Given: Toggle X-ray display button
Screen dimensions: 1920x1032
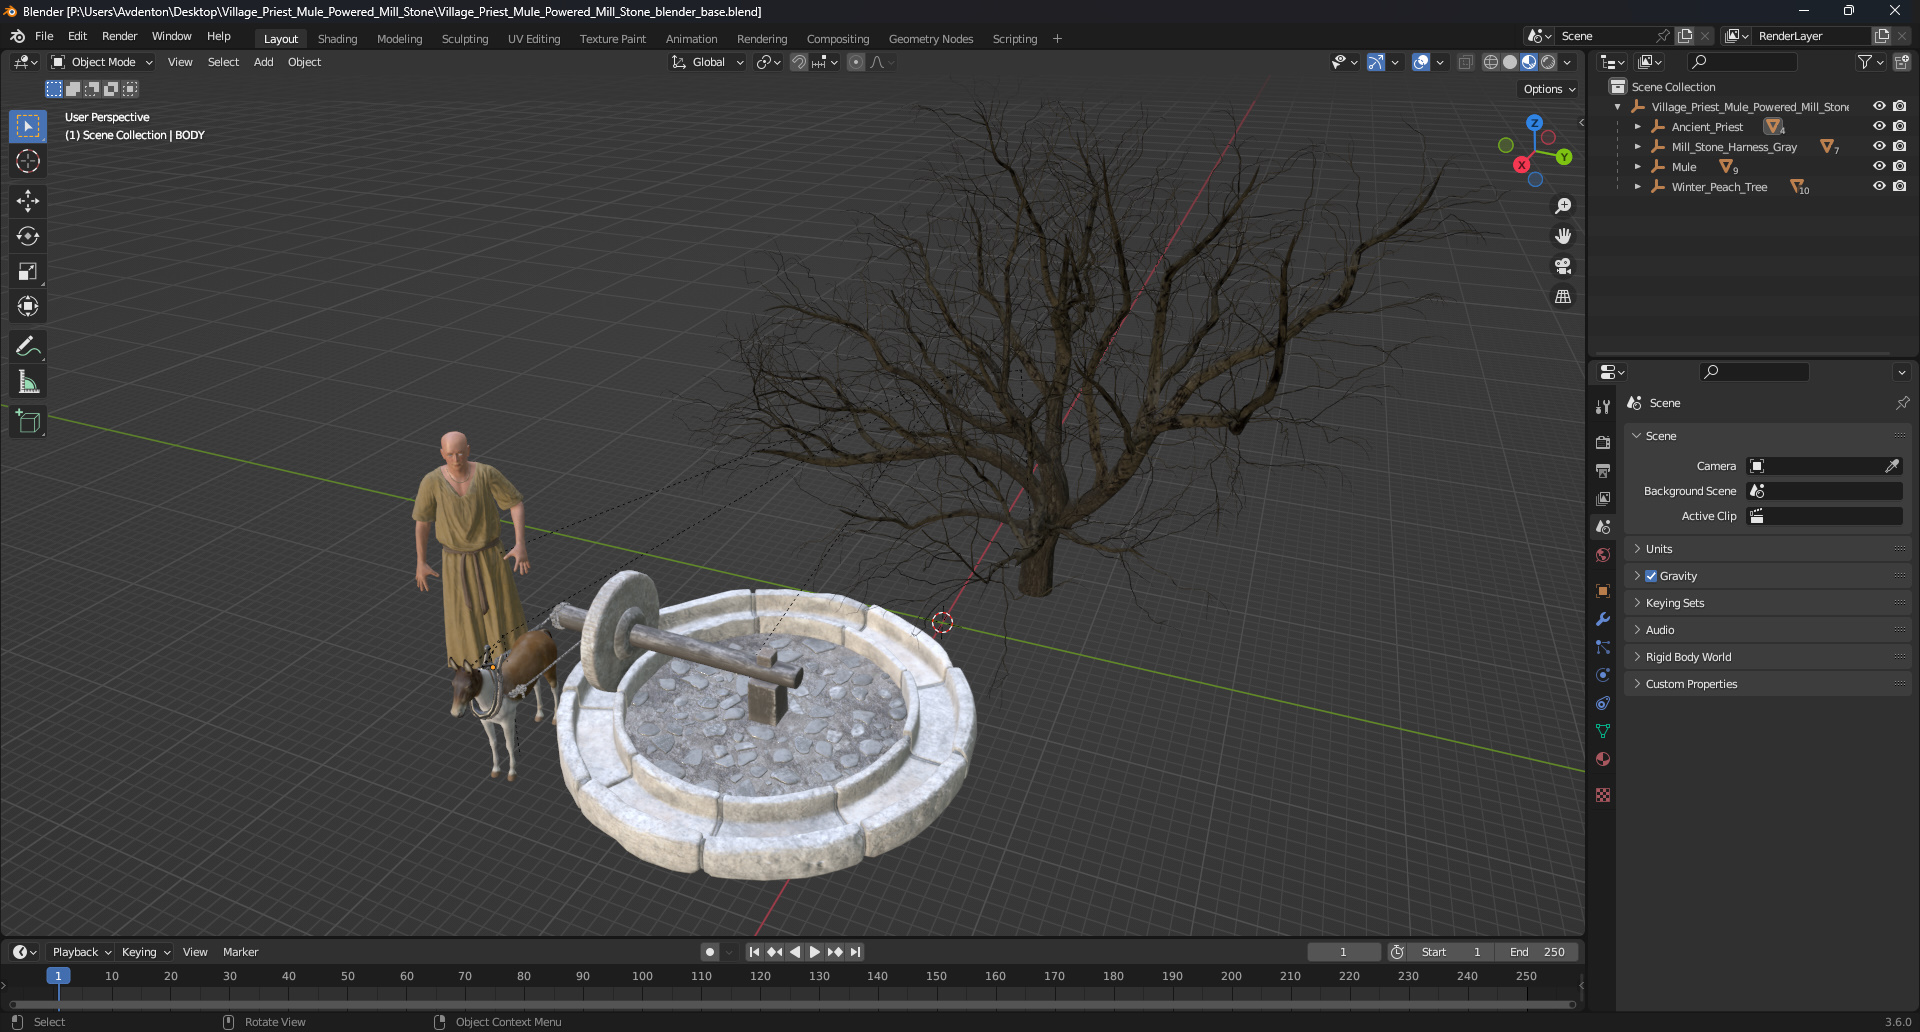Looking at the screenshot, I should [1465, 62].
